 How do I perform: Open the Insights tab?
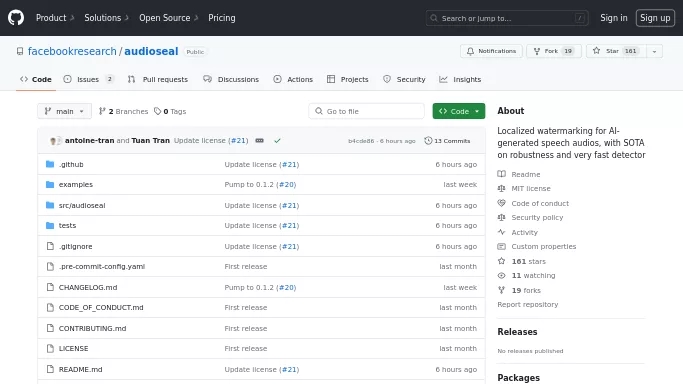[x=460, y=80]
